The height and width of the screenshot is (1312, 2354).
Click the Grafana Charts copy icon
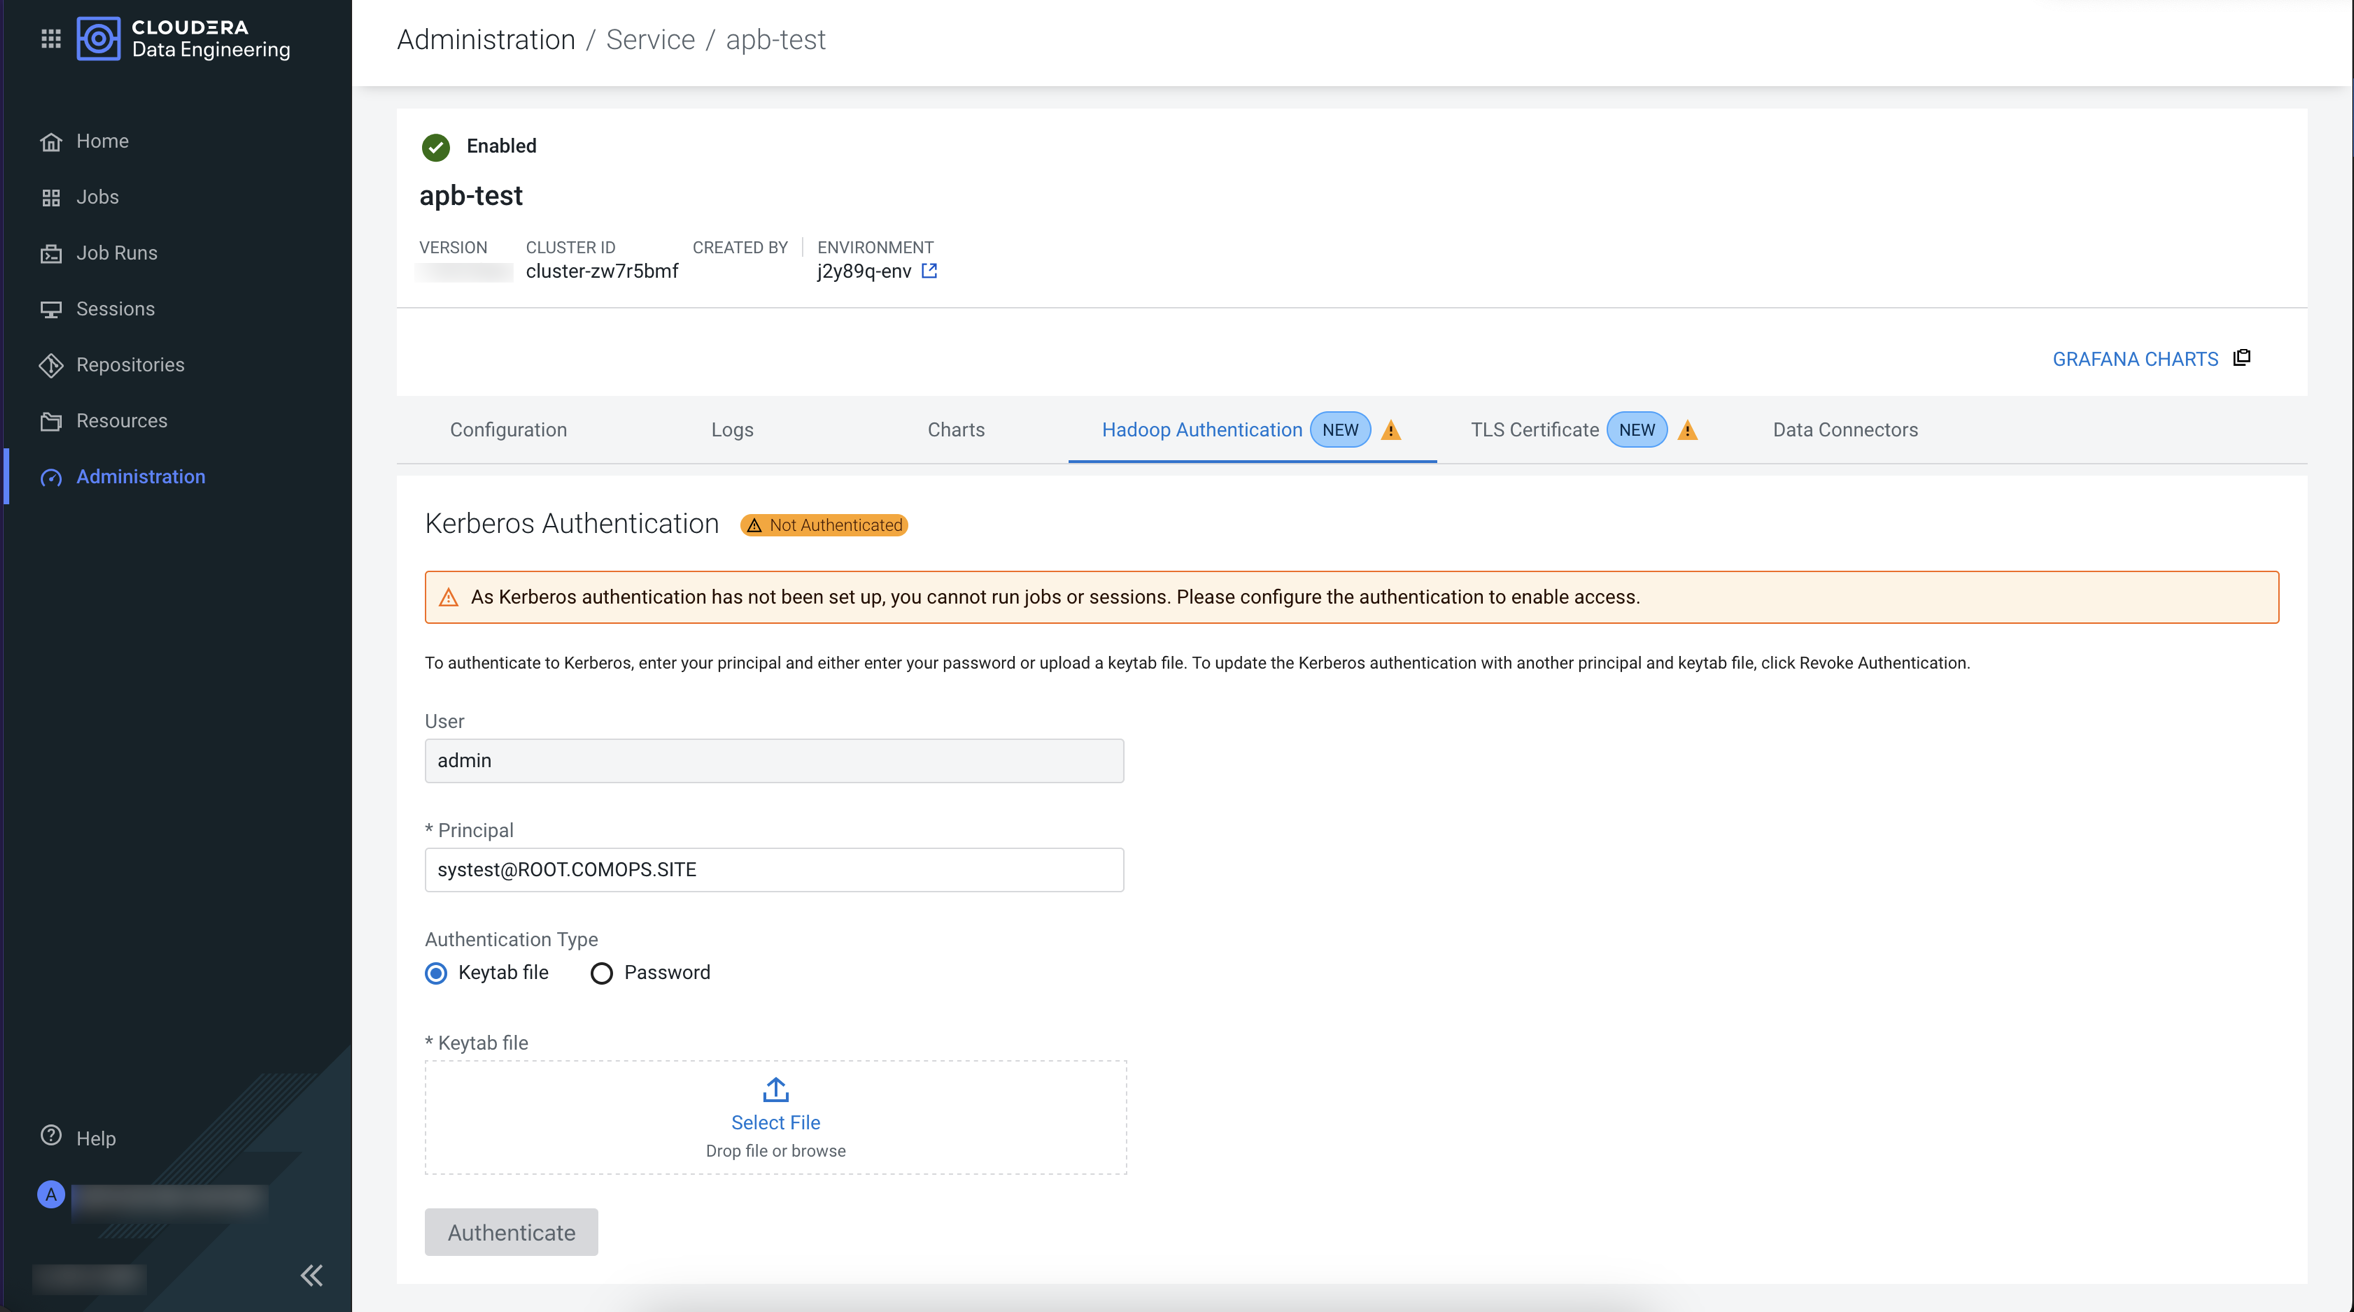pos(2242,358)
